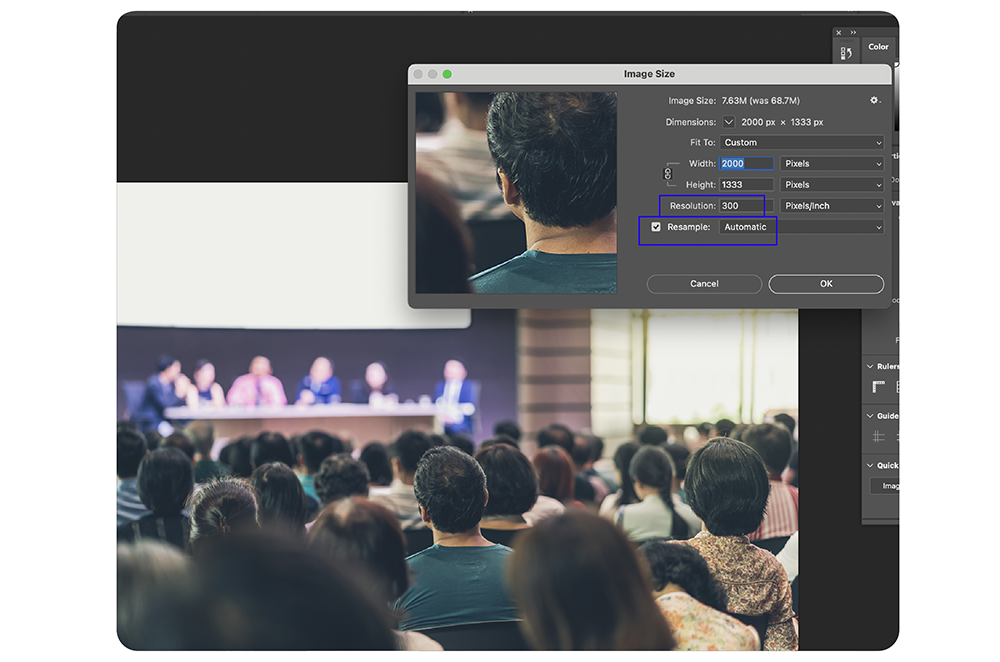
Task: Open the Fit To Custom dropdown
Action: pyautogui.click(x=802, y=143)
